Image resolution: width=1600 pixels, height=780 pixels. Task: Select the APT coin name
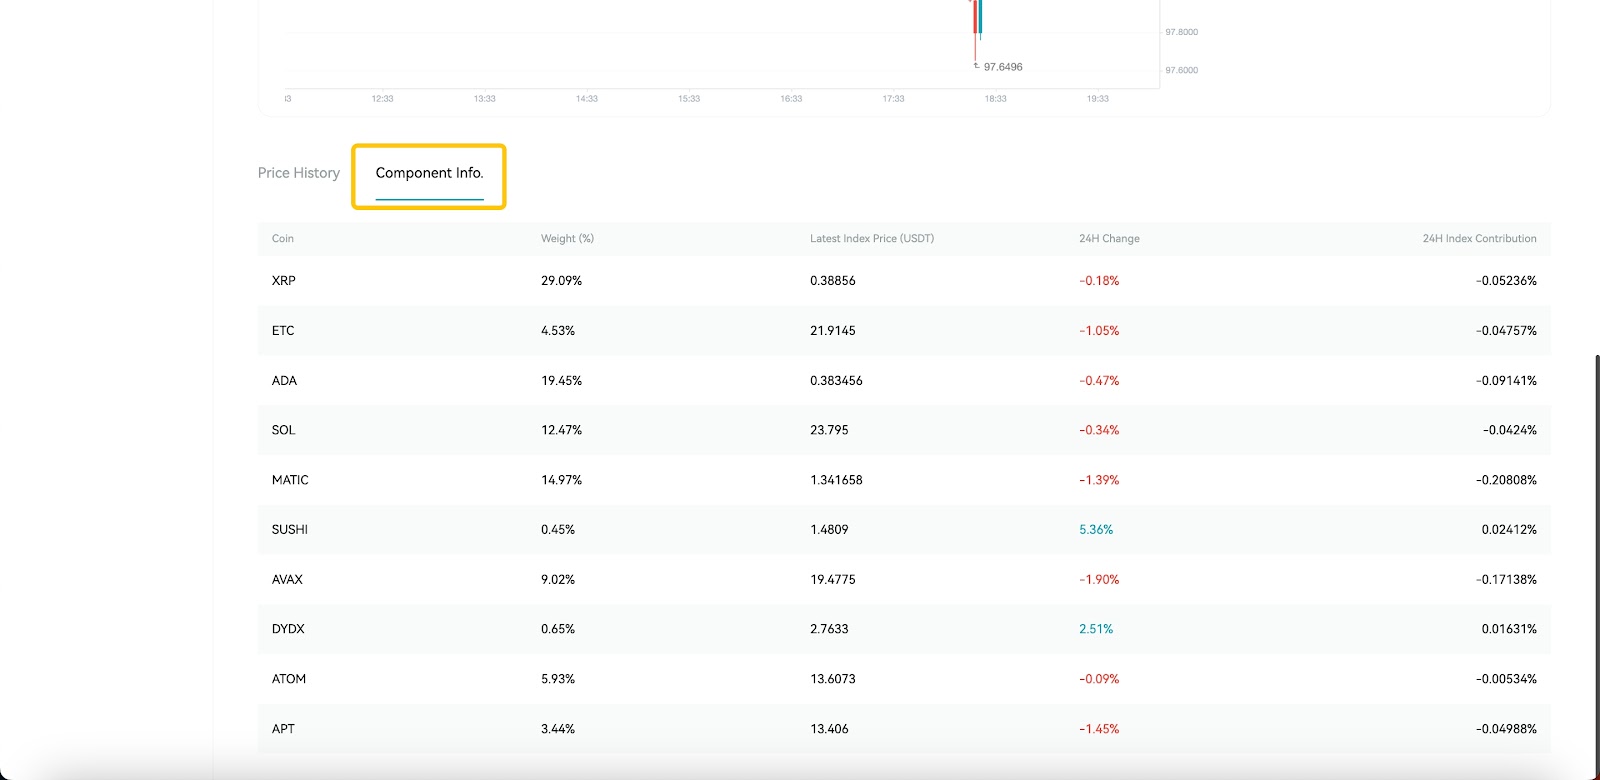click(x=283, y=729)
